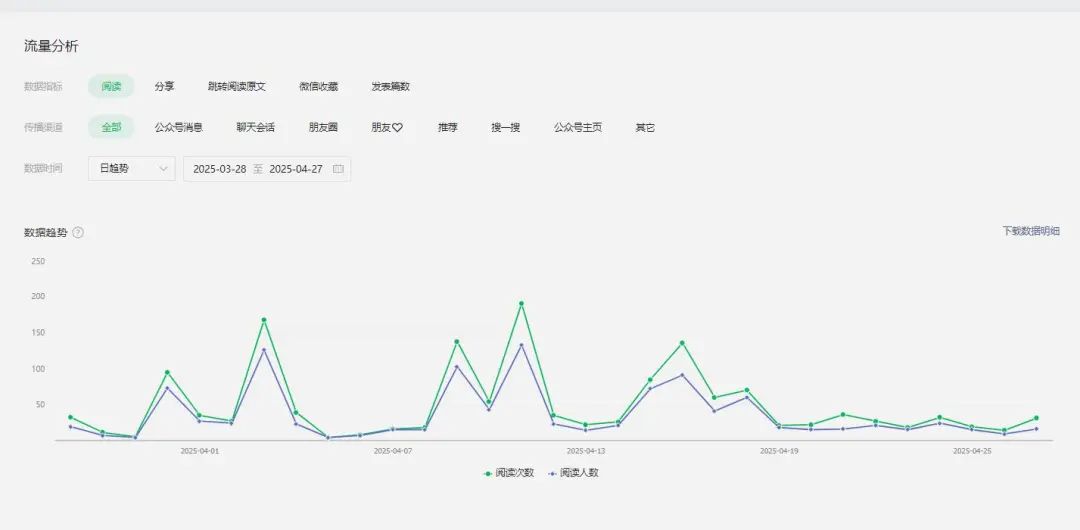Select 发表篇数 metric
Image resolution: width=1080 pixels, height=530 pixels.
point(391,86)
